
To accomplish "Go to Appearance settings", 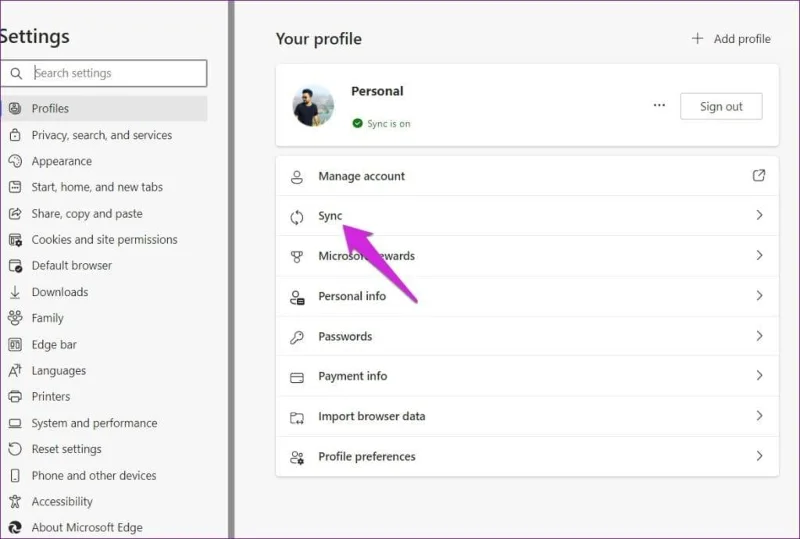I will point(104,161).
